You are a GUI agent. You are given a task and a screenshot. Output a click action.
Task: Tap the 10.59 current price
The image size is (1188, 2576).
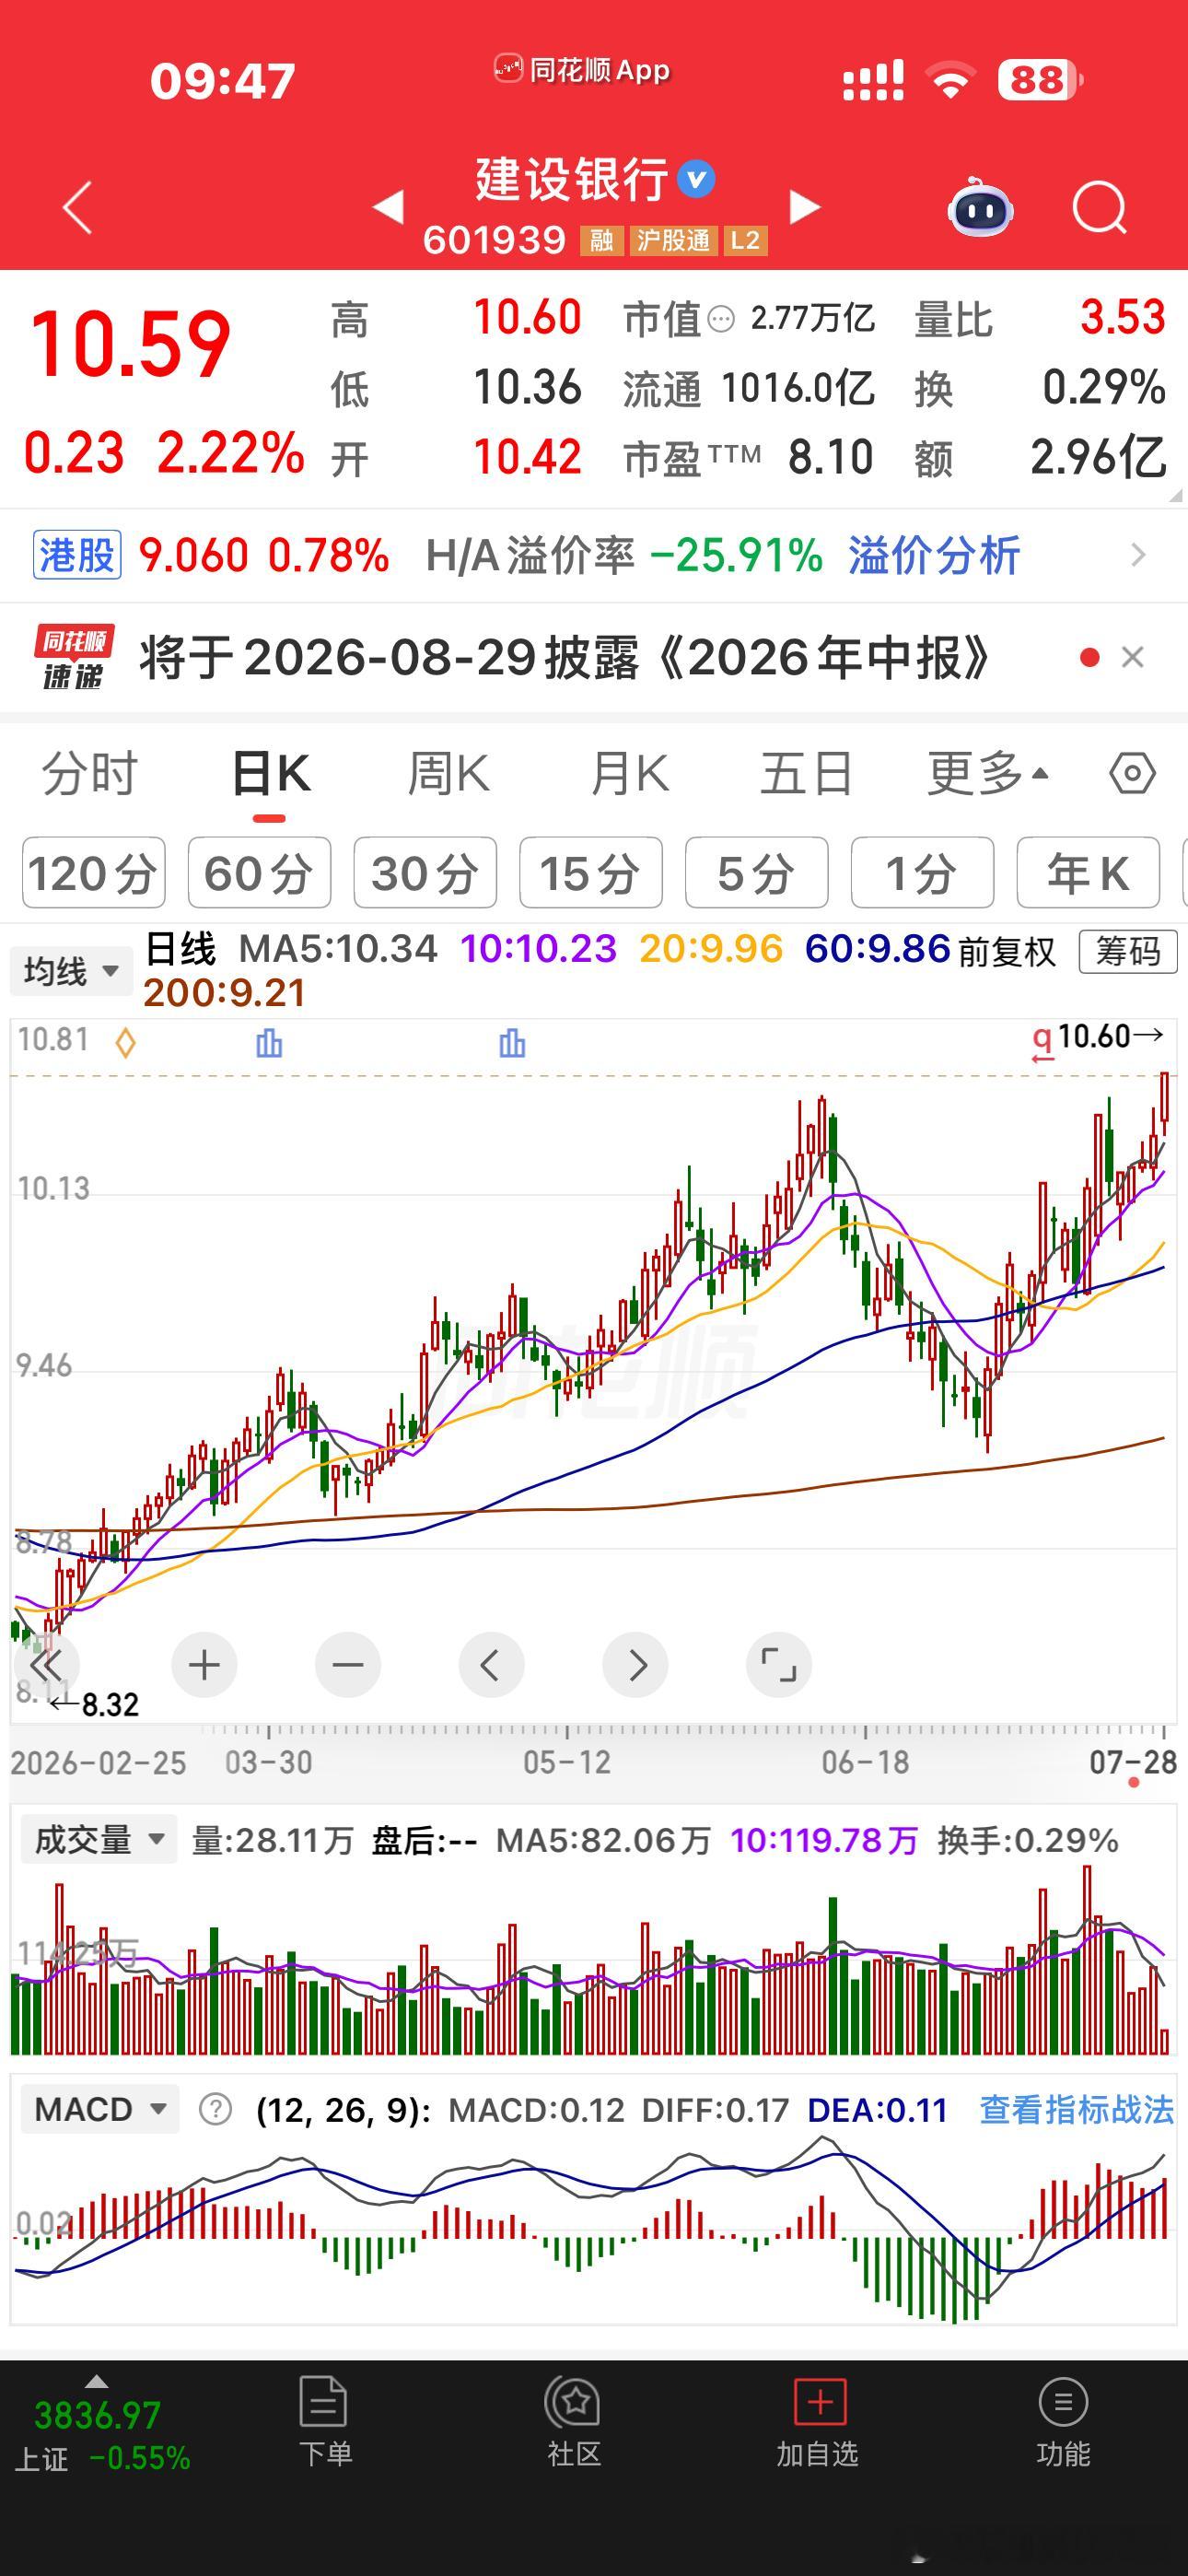[131, 344]
